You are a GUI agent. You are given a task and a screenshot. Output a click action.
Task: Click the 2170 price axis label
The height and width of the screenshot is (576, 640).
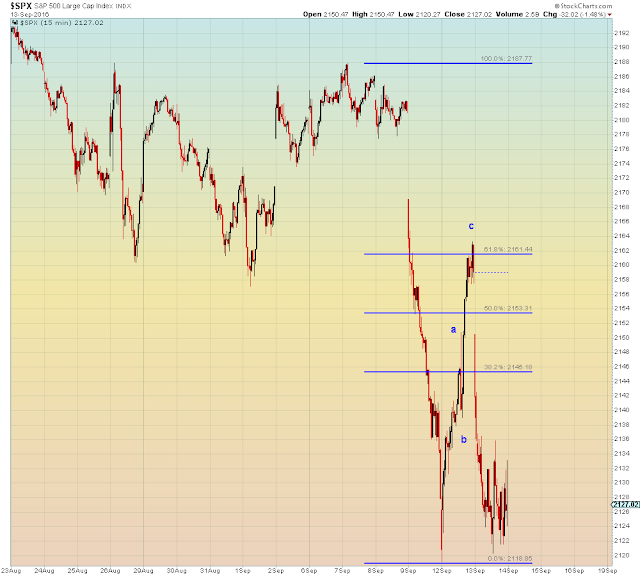[622, 192]
